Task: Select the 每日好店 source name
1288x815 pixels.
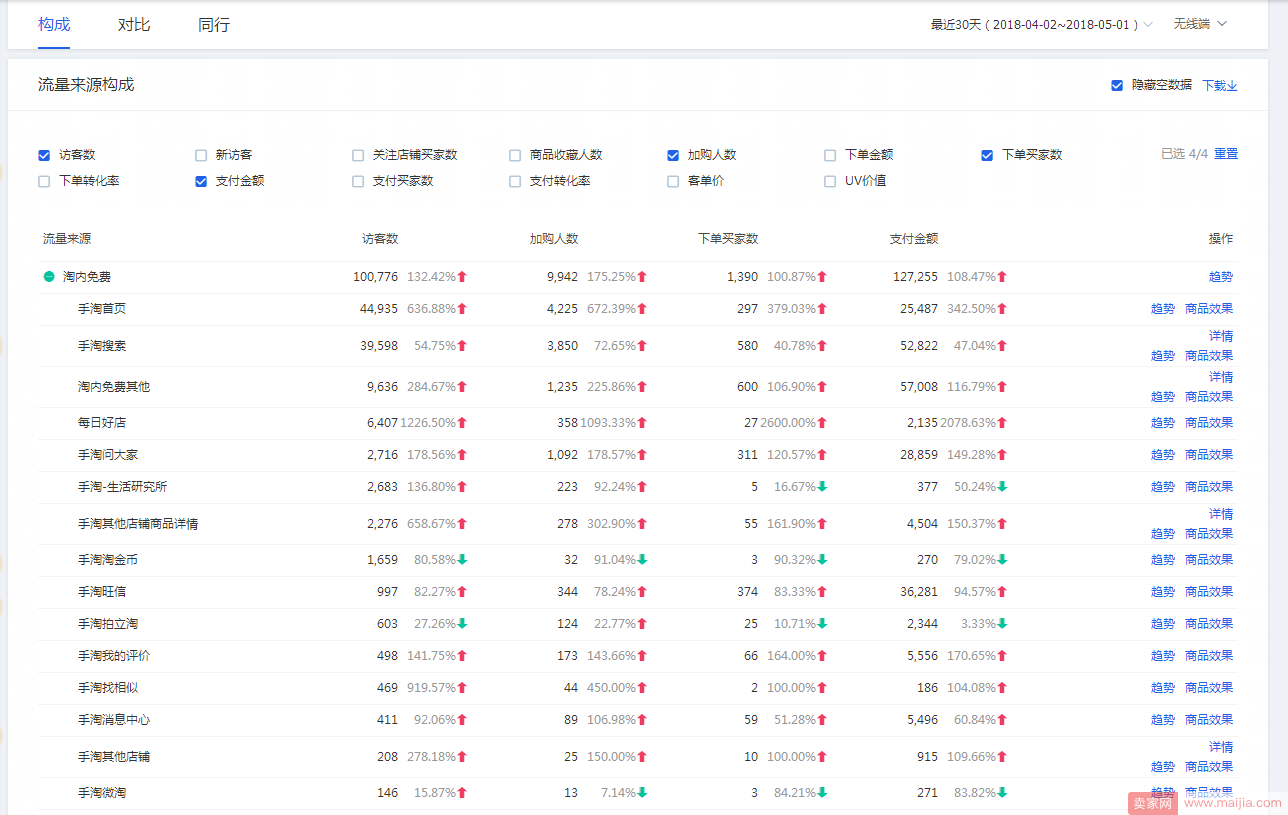Action: 102,423
